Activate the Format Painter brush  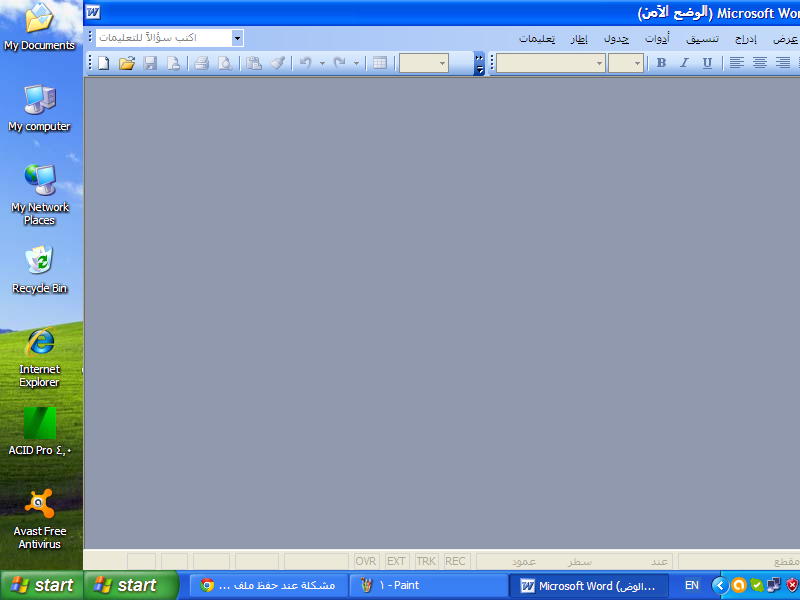[277, 63]
